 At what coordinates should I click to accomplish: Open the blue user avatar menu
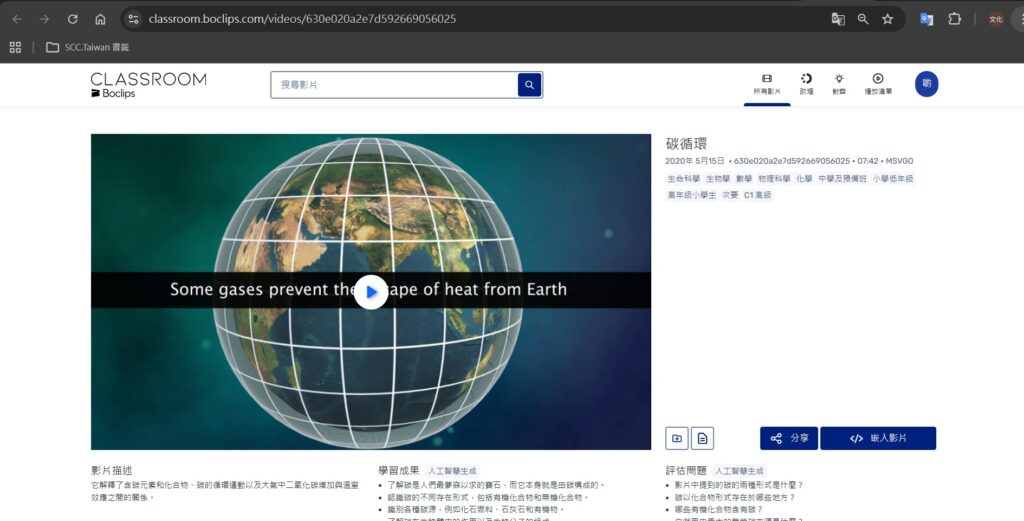coord(926,84)
